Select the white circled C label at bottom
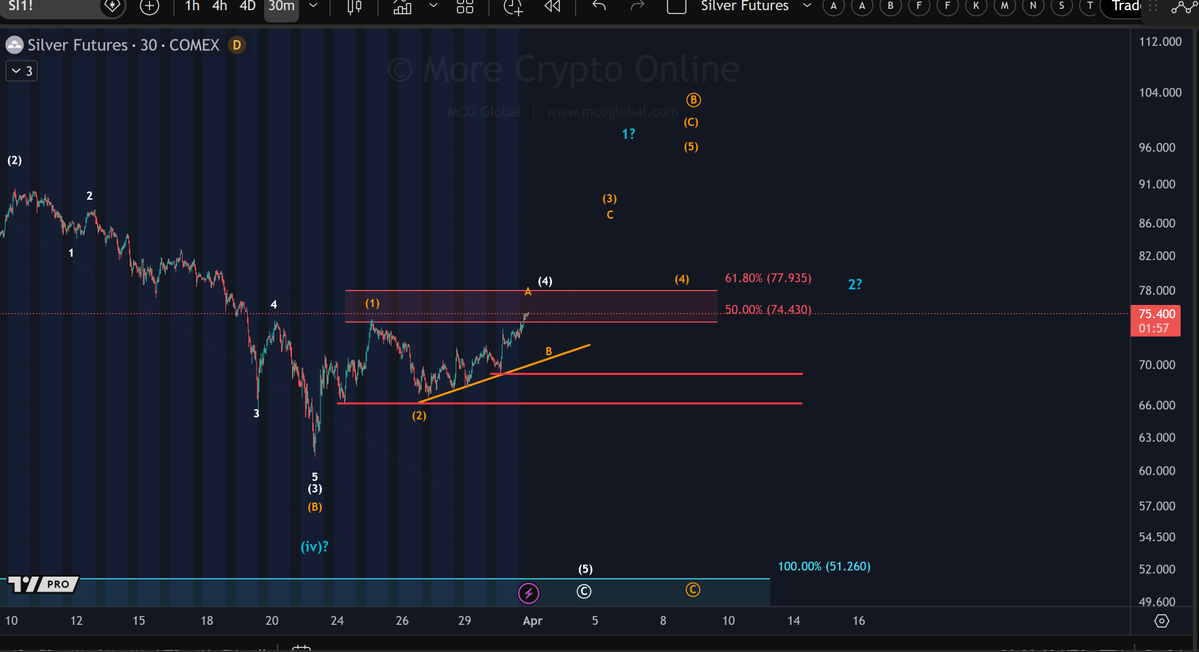 (583, 592)
